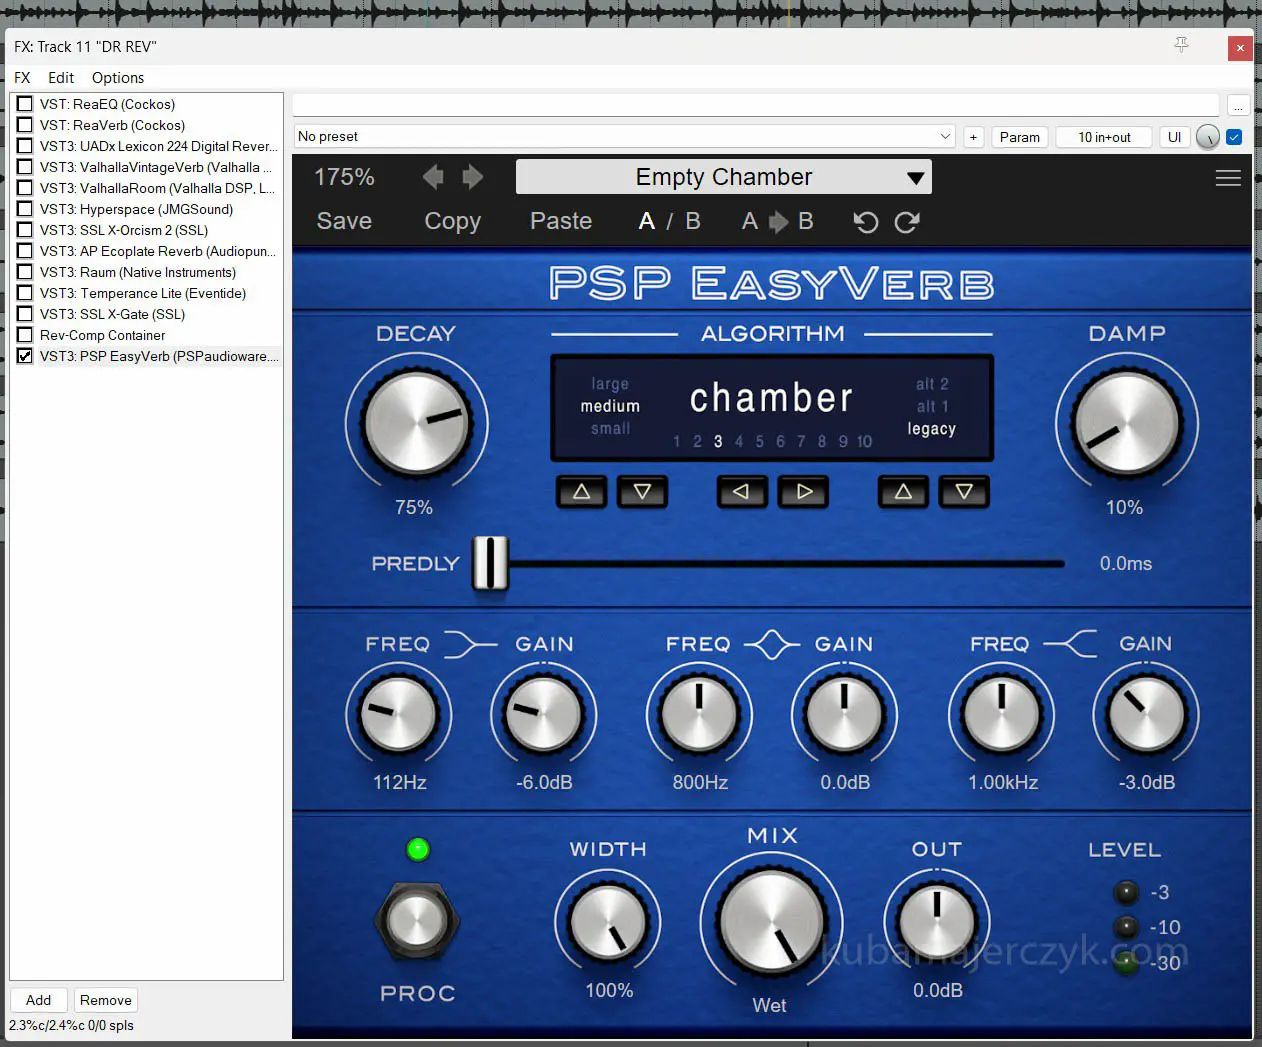Click the undo arrow icon in EasyVerb
Viewport: 1262px width, 1047px height.
point(866,222)
